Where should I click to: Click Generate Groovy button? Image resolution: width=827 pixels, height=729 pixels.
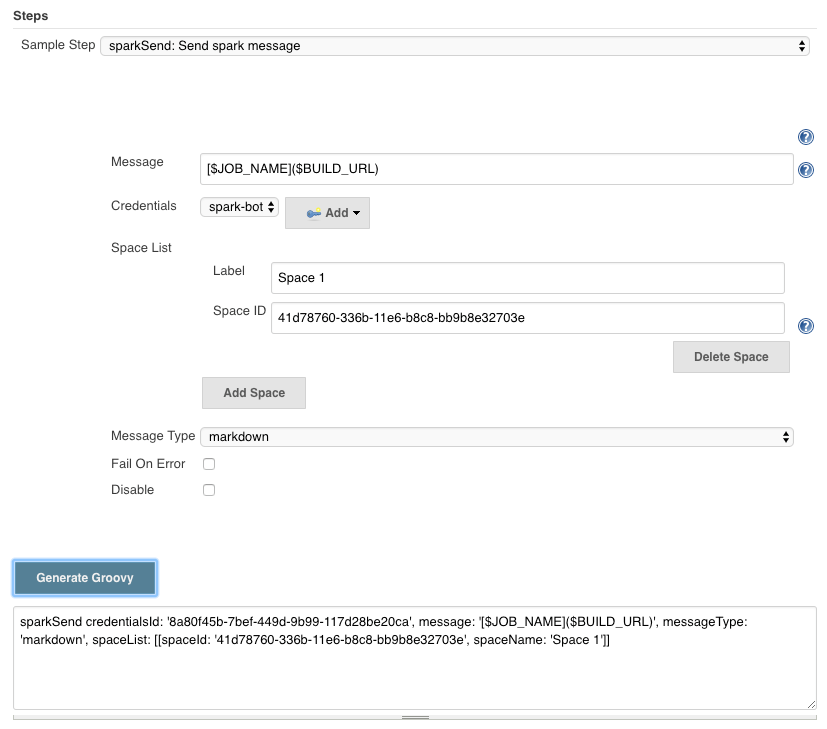pyautogui.click(x=85, y=578)
